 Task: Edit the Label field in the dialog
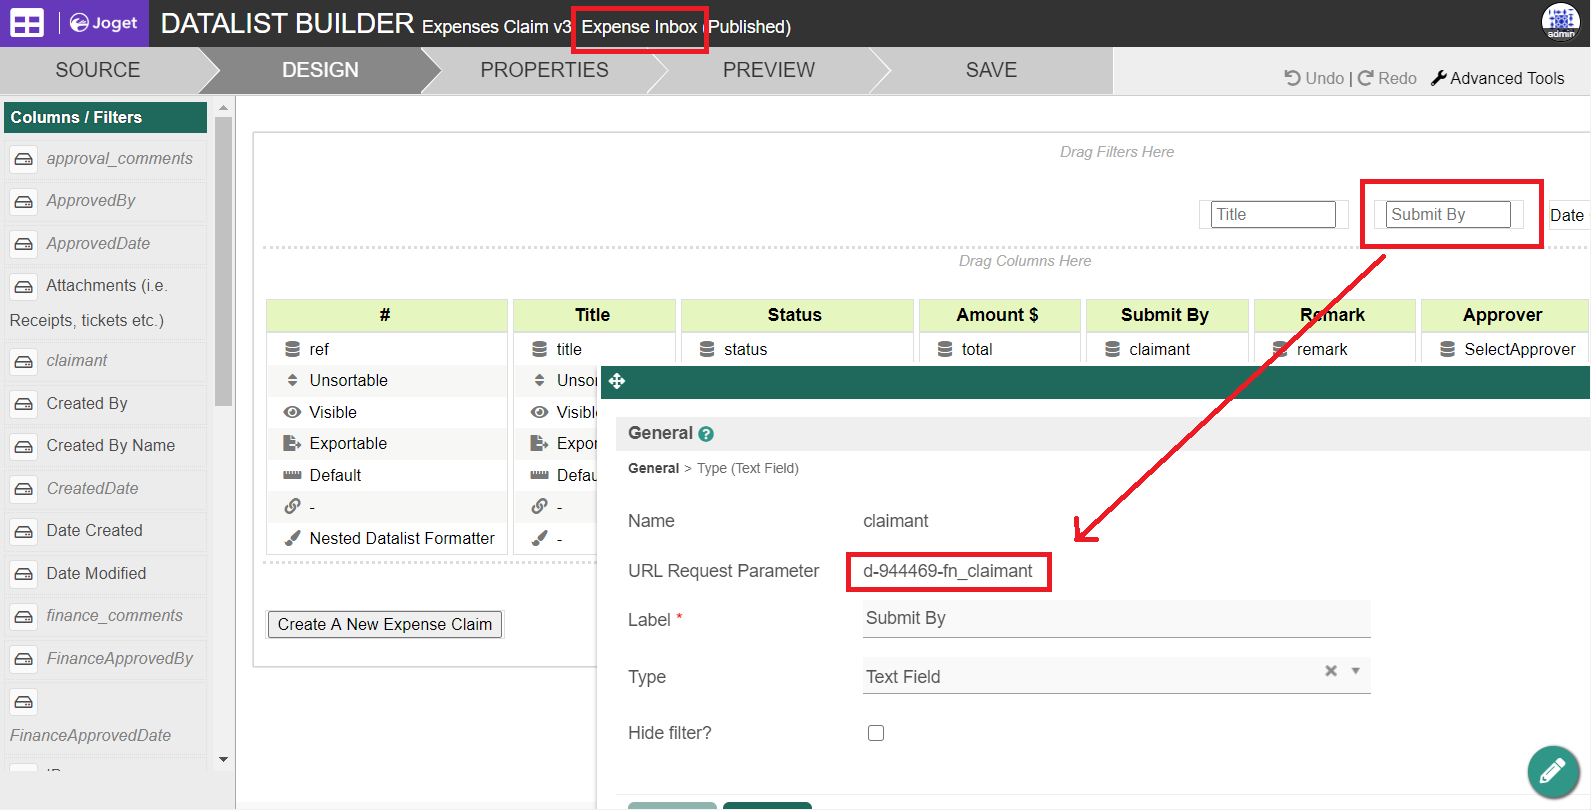coord(1117,618)
